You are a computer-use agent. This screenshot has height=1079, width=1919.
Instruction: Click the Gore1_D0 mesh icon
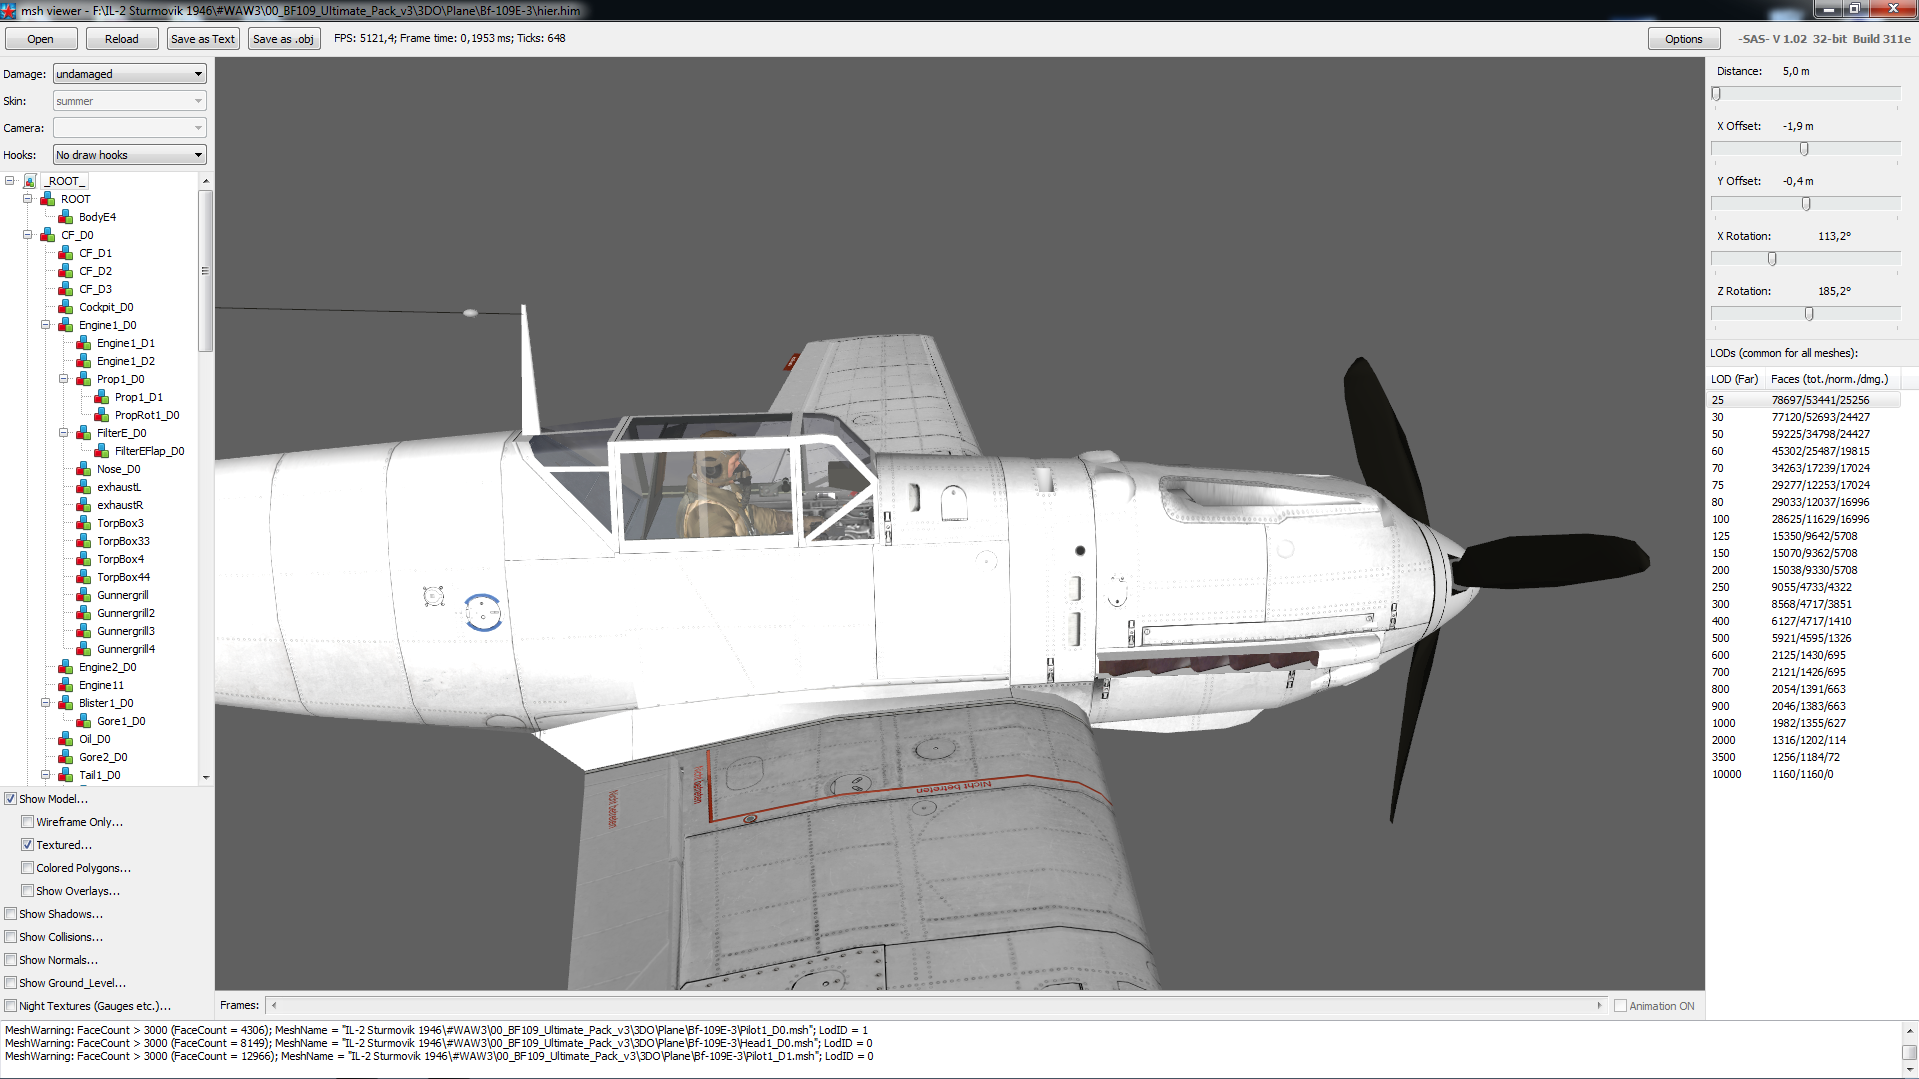click(x=83, y=721)
